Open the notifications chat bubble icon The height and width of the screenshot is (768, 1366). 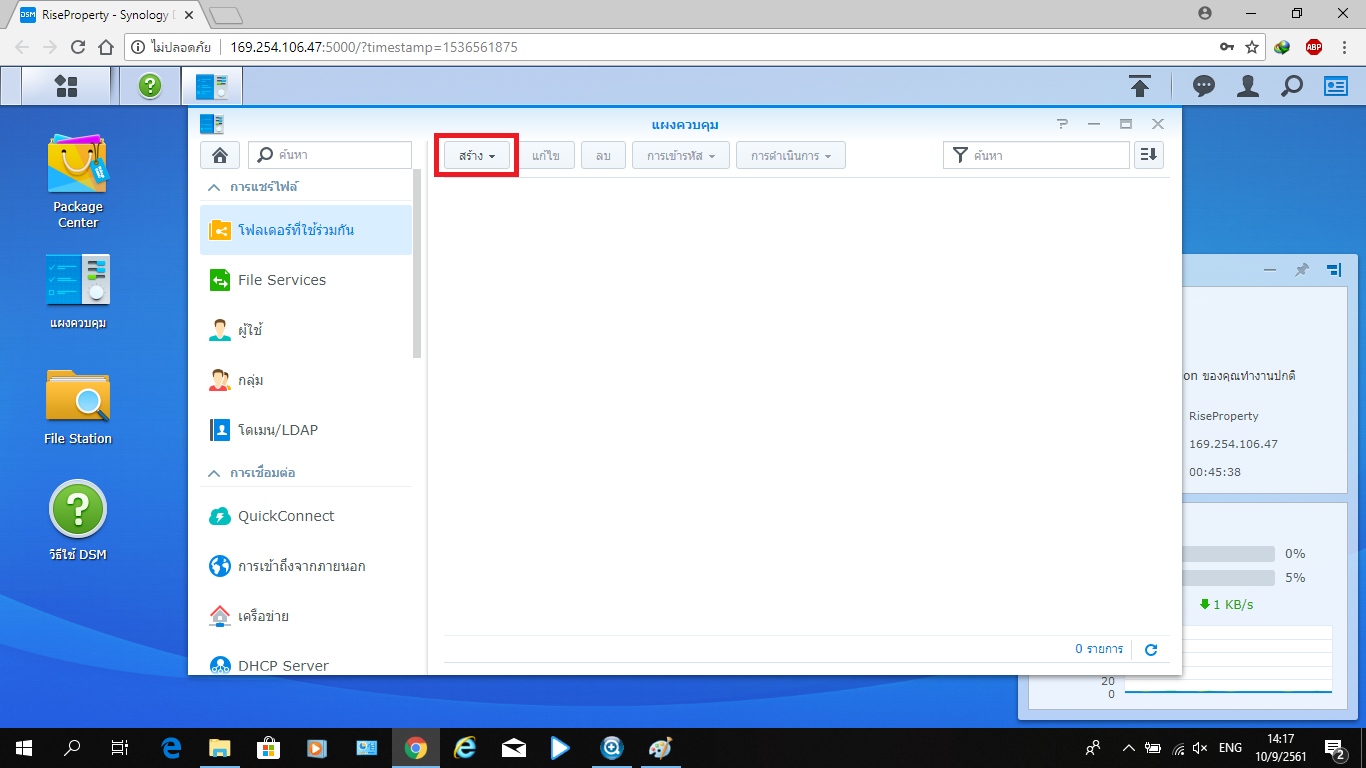coord(1204,87)
